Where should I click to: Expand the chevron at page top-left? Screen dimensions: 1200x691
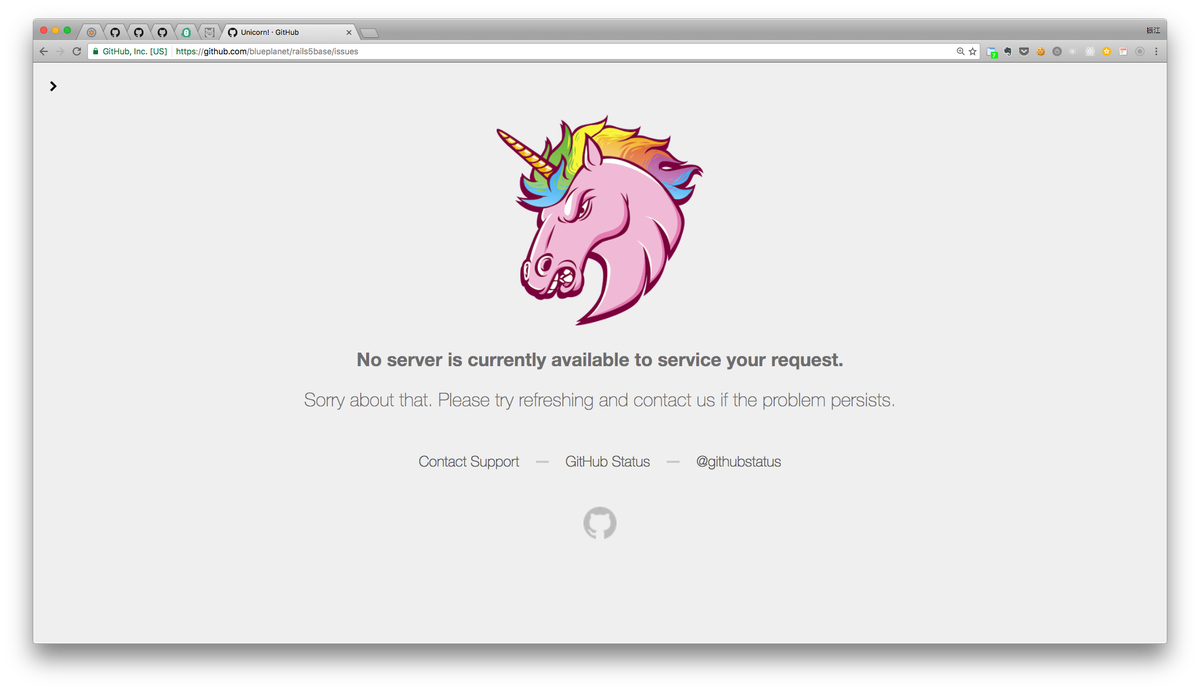click(x=53, y=86)
